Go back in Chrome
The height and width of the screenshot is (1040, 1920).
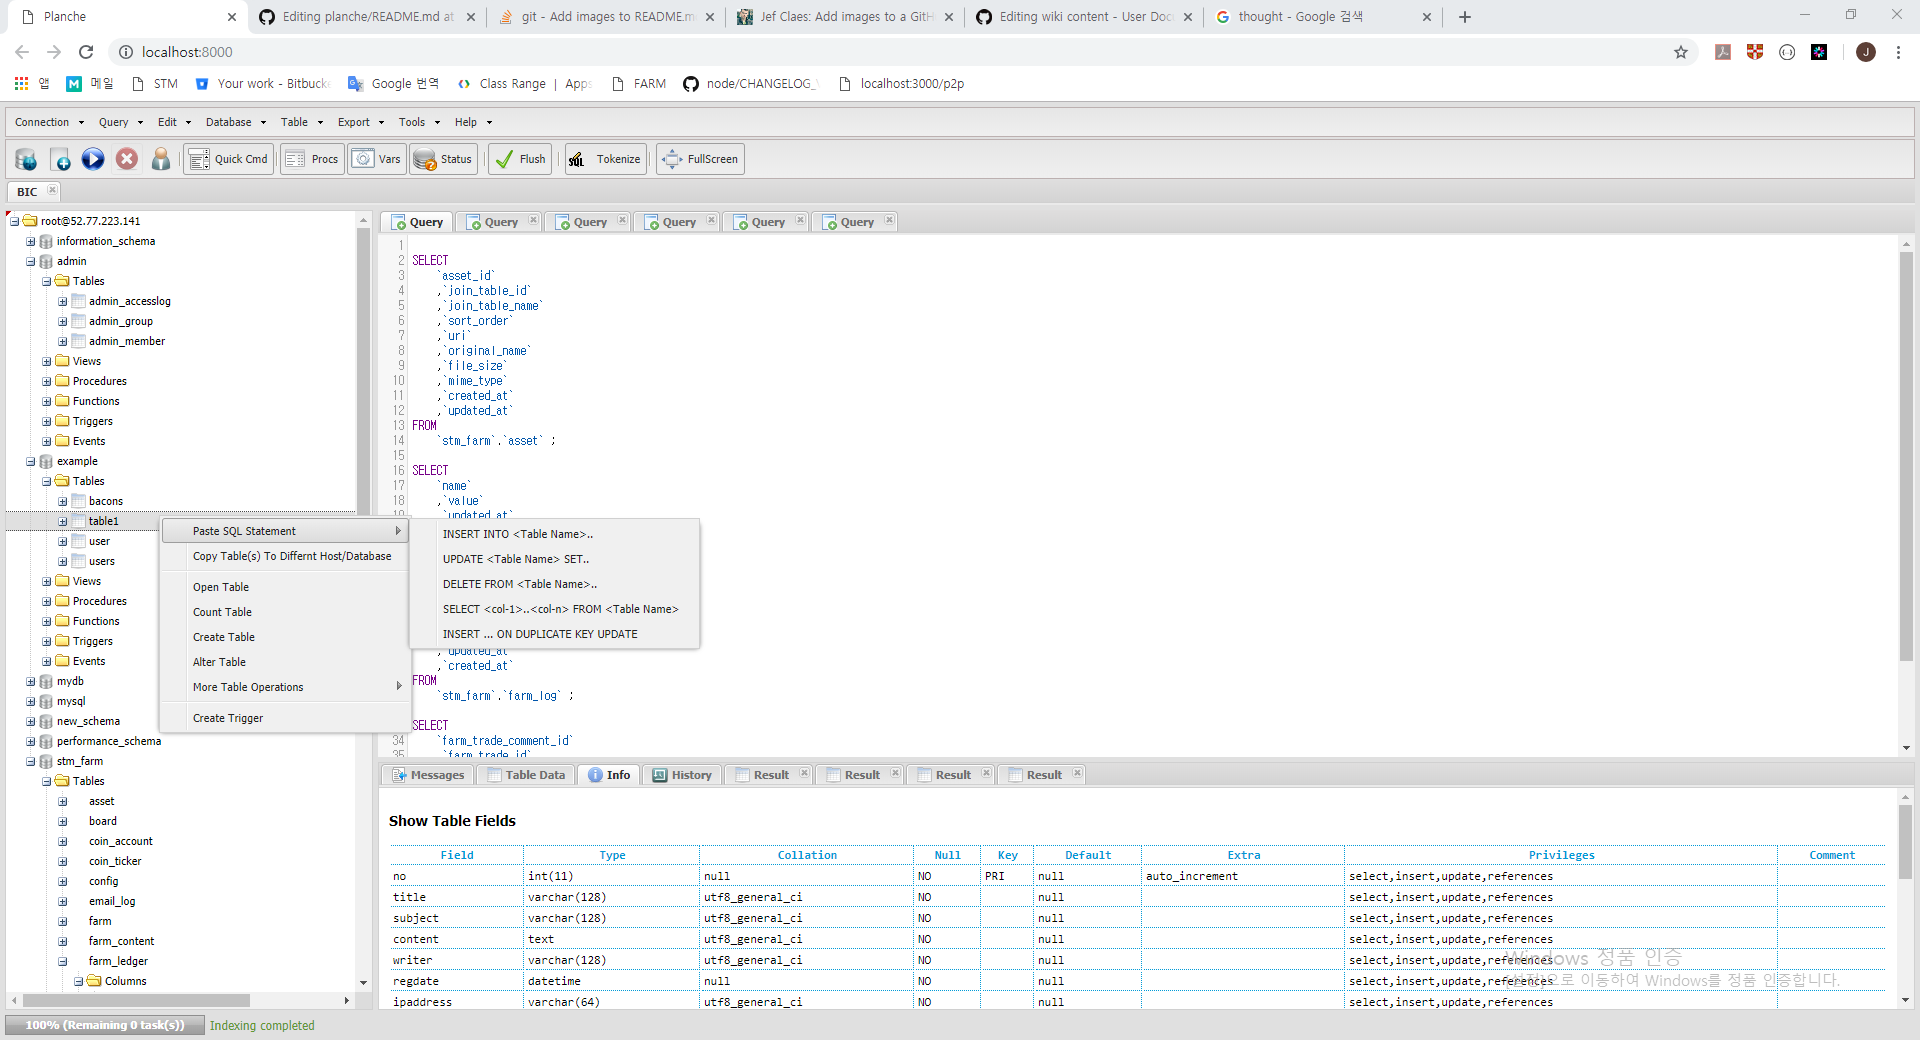tap(22, 52)
